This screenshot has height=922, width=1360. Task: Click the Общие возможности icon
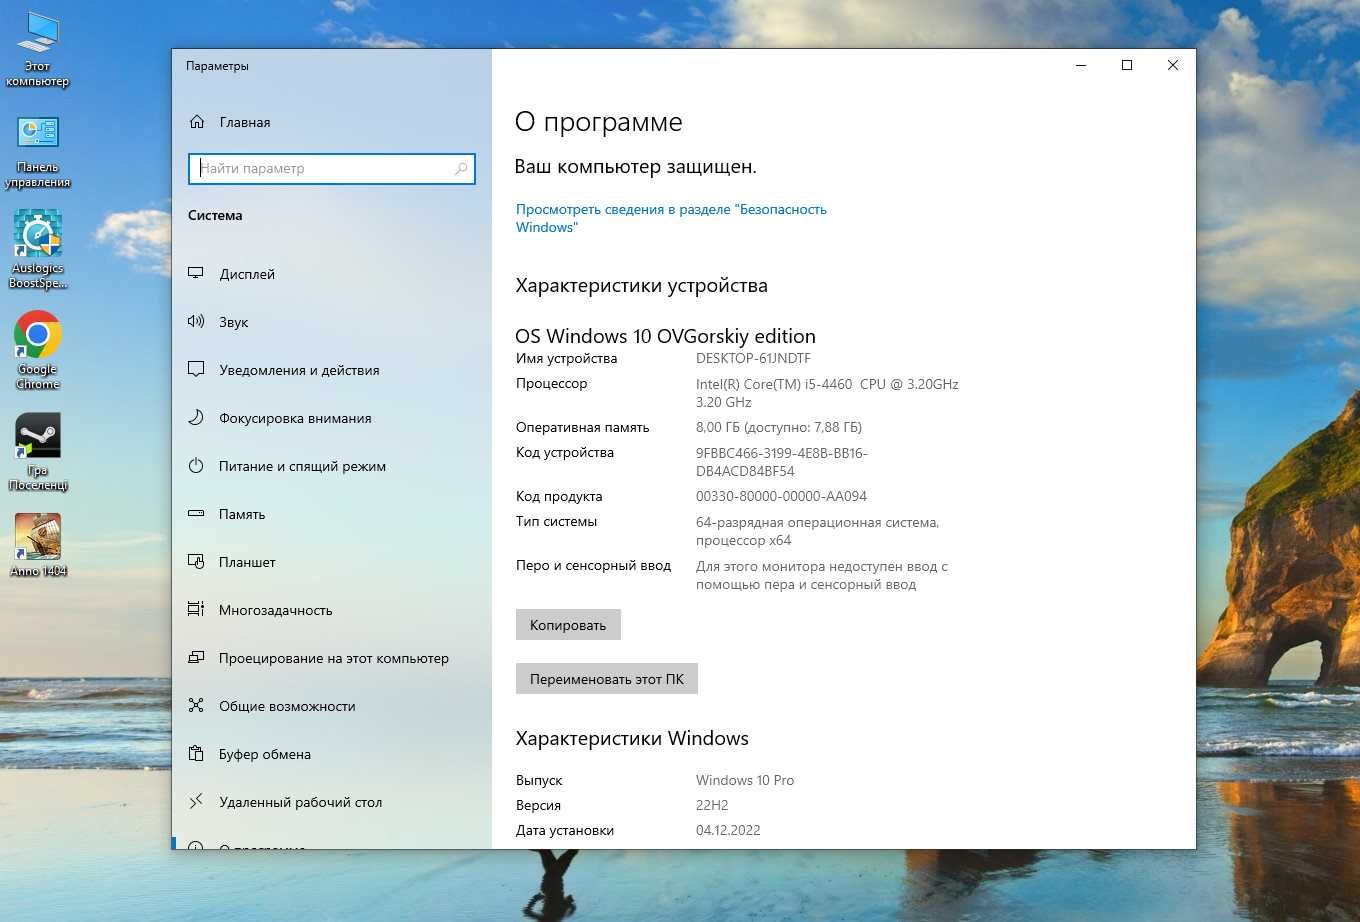196,706
